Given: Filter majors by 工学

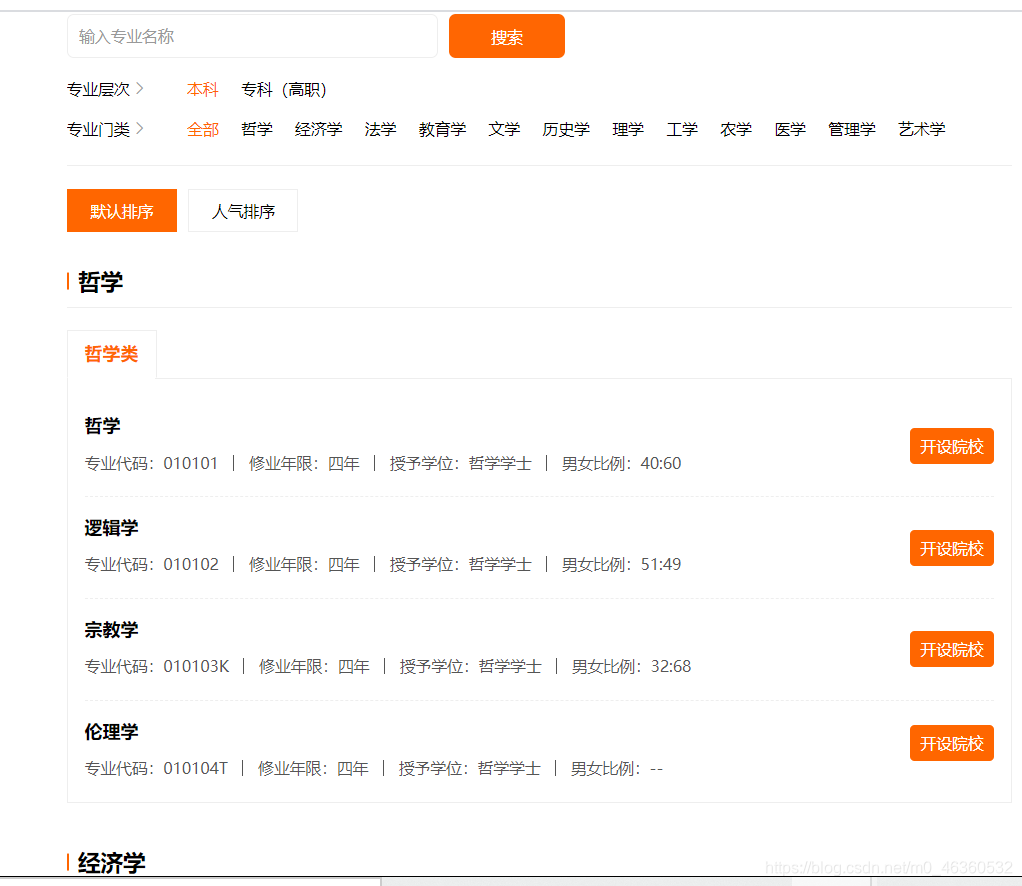Looking at the screenshot, I should coord(682,129).
